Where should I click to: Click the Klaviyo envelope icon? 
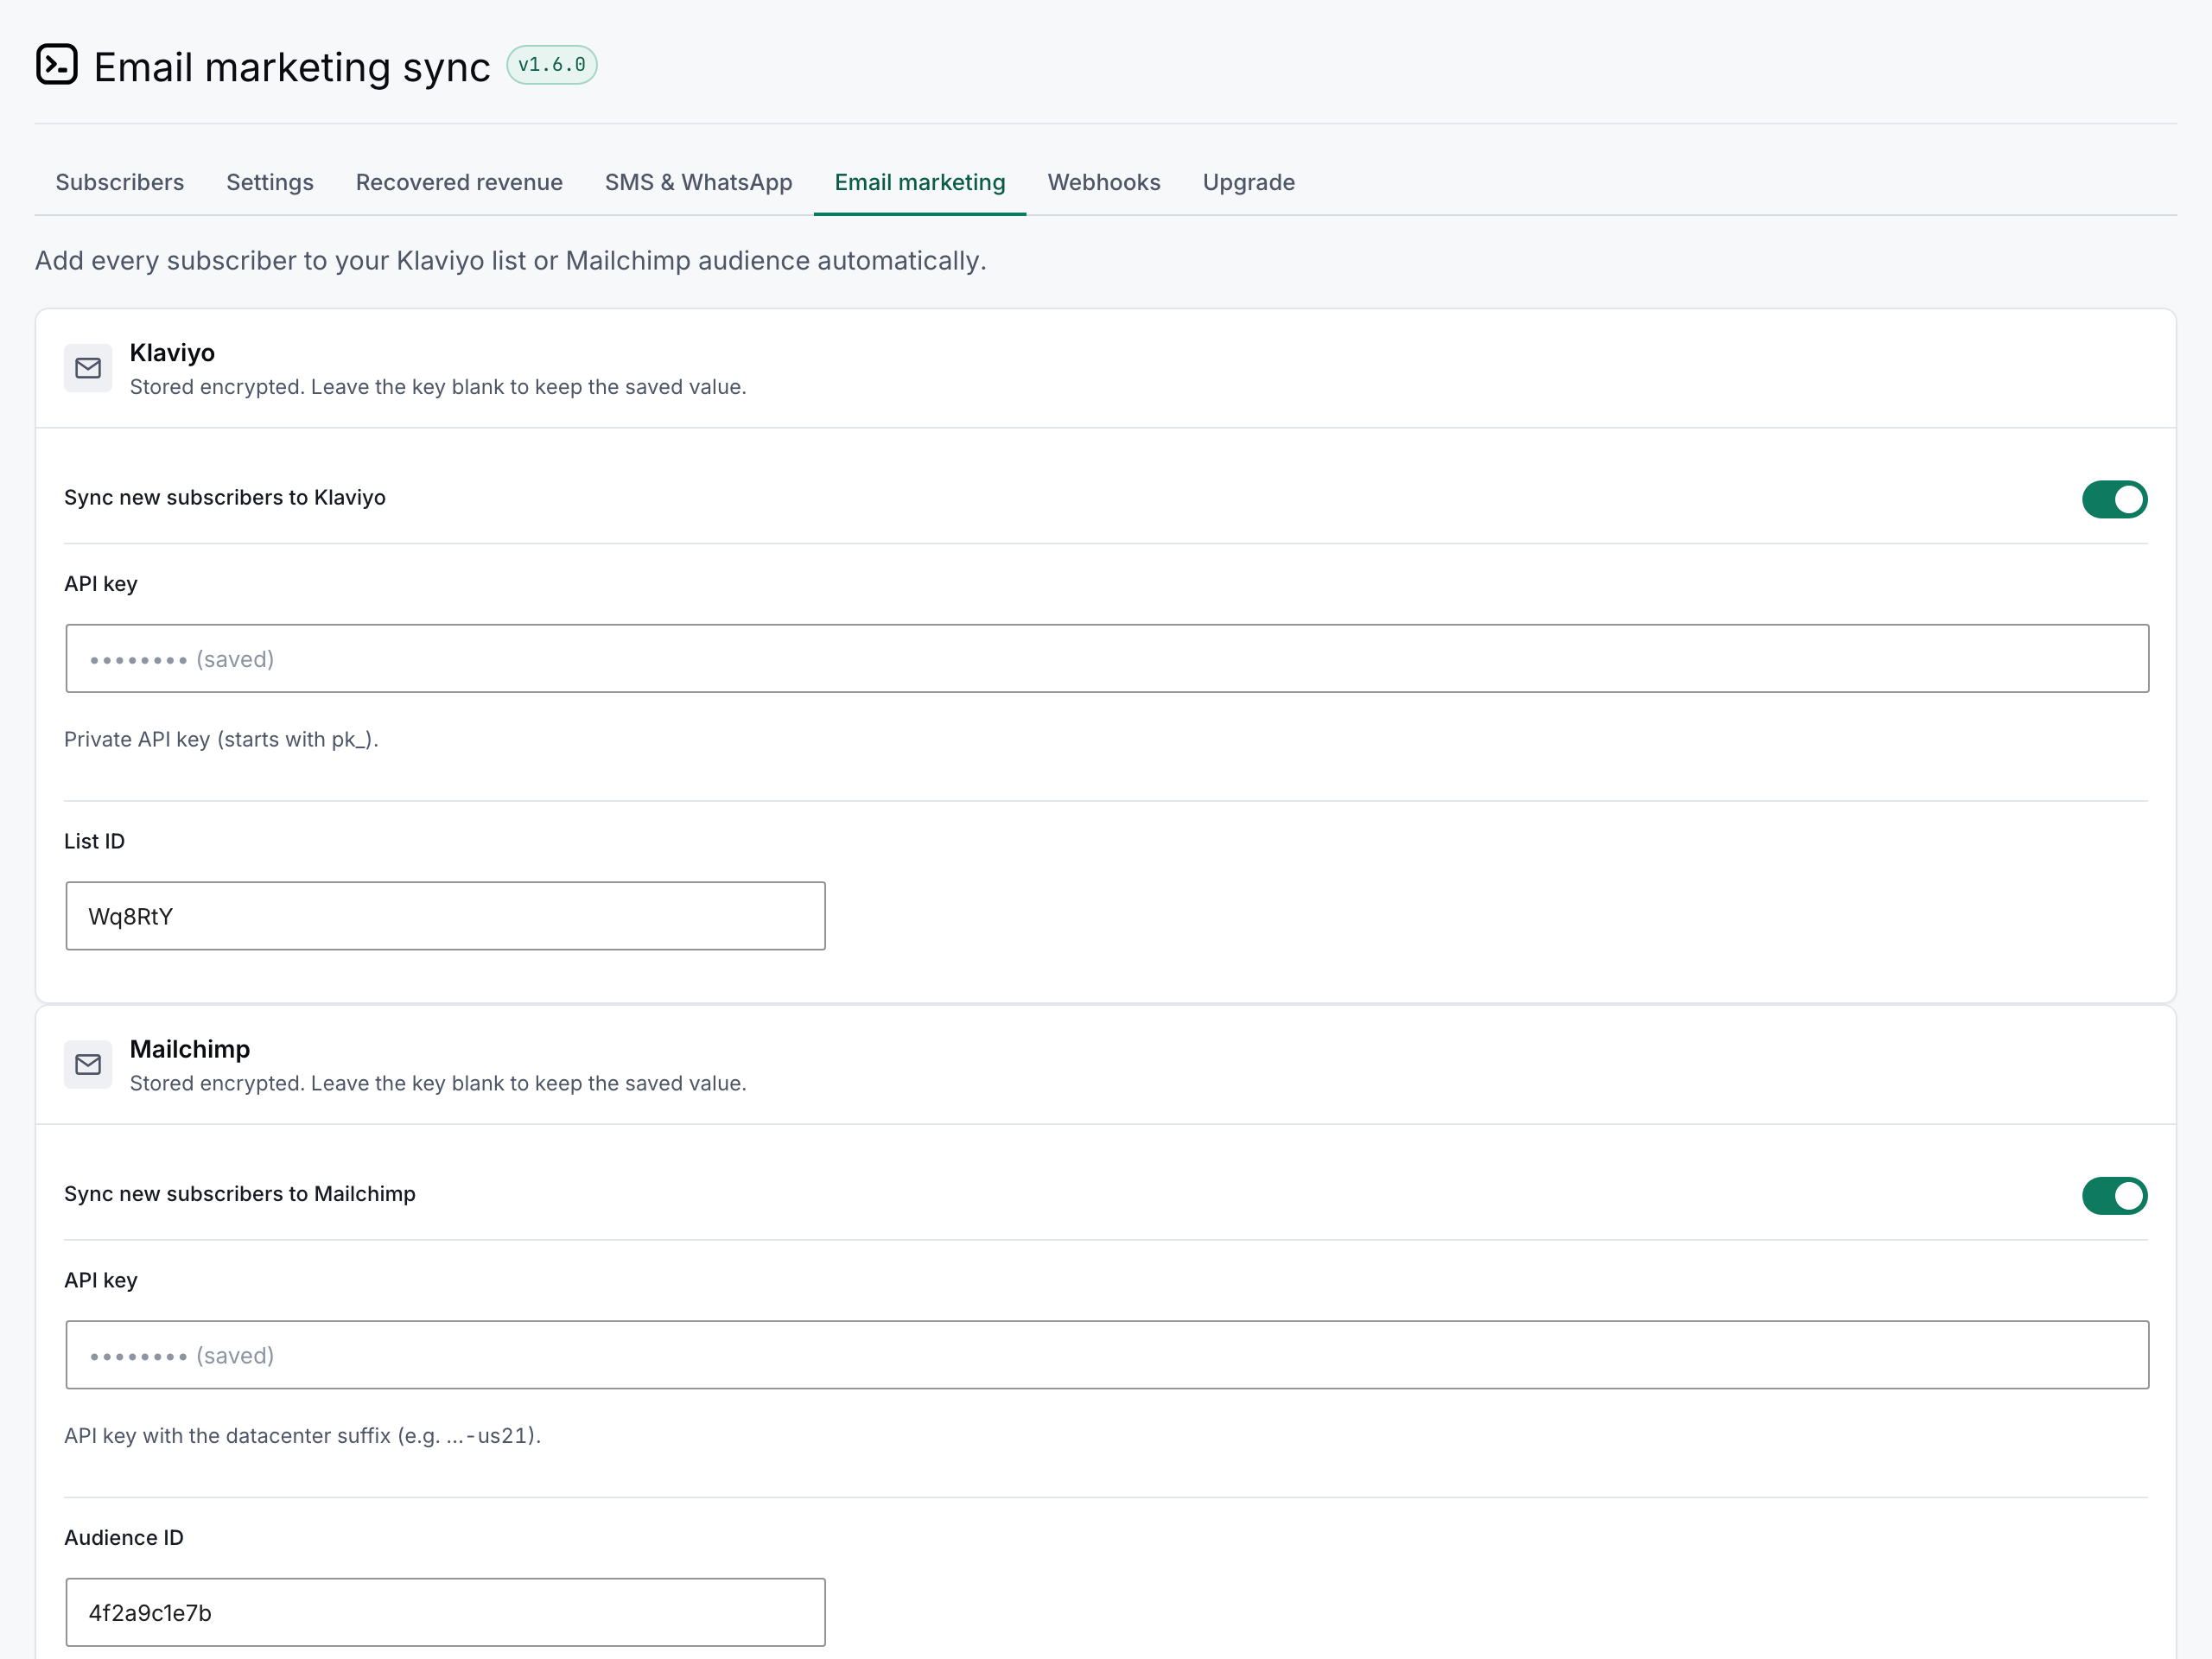click(x=88, y=368)
